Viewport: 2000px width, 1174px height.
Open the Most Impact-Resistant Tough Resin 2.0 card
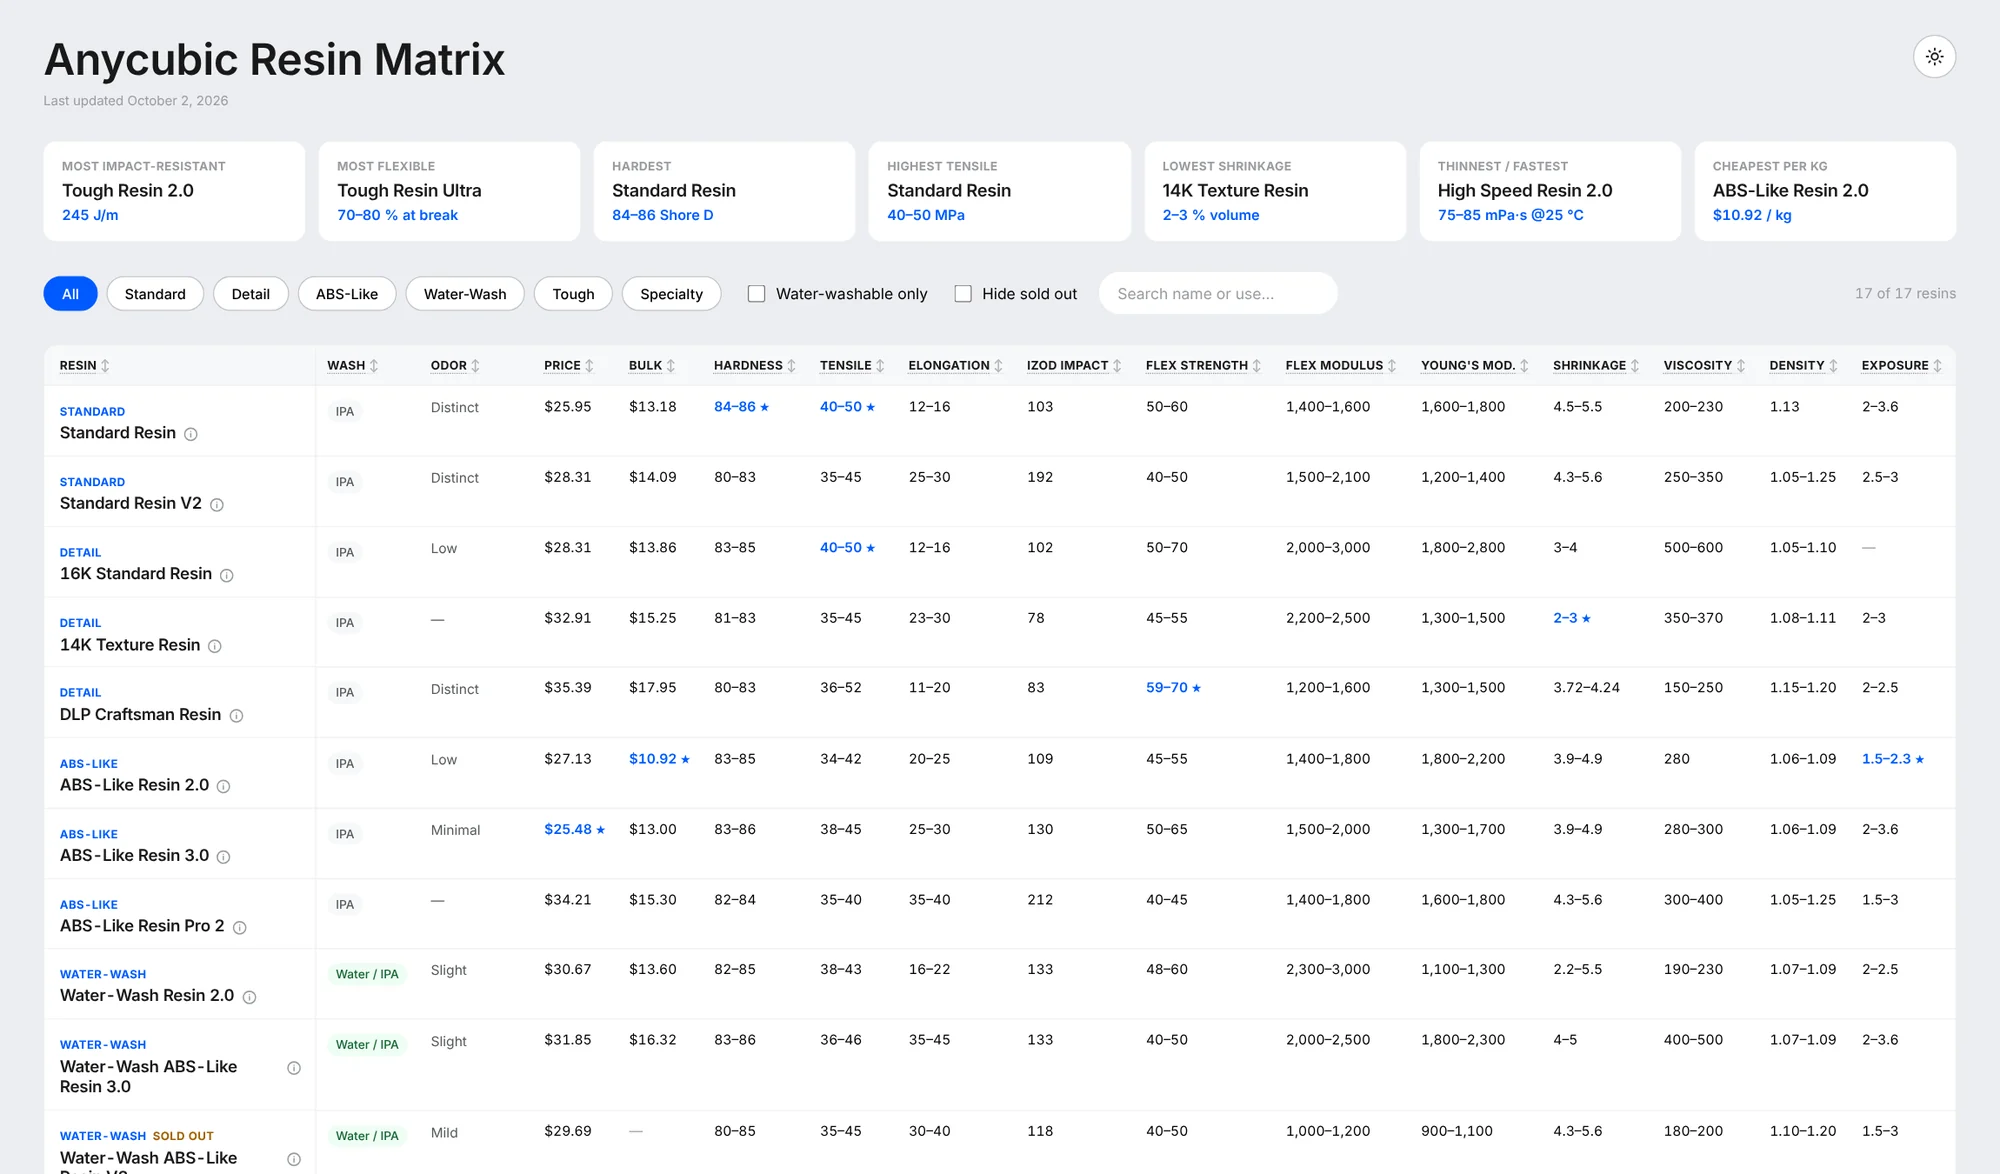(x=174, y=191)
